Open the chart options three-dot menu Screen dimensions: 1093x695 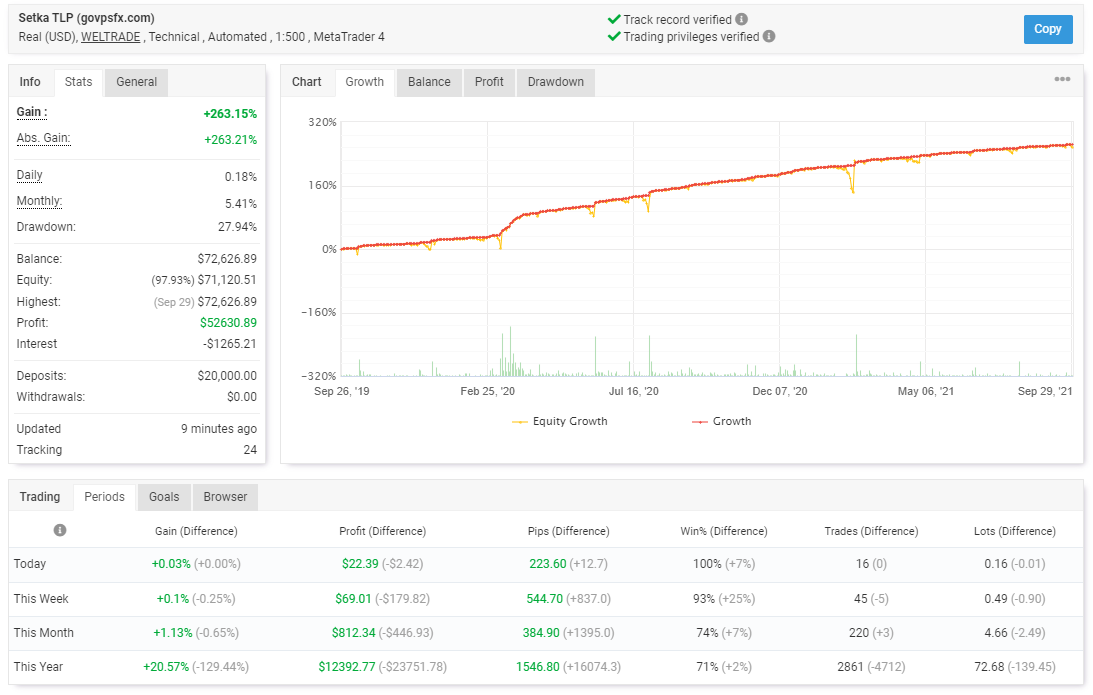pyautogui.click(x=1062, y=79)
